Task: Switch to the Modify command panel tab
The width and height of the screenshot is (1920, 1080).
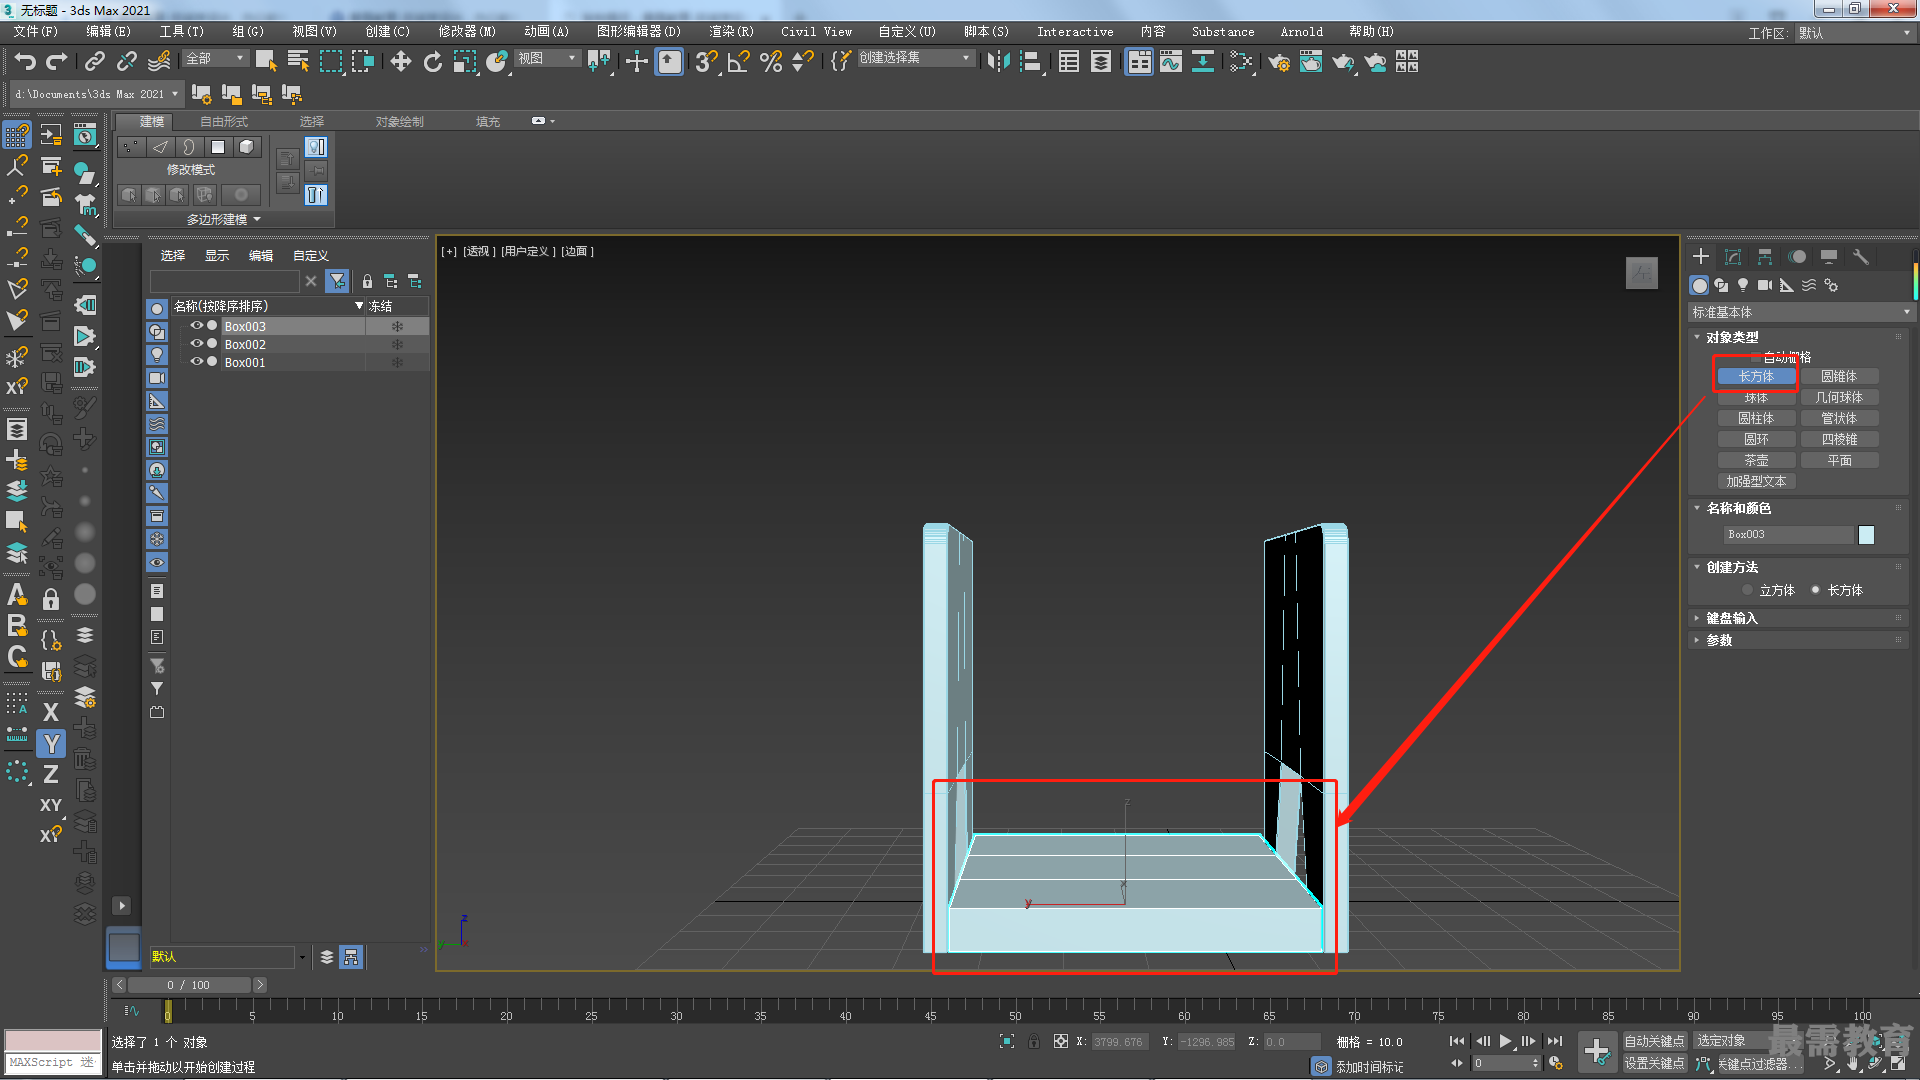Action: (1733, 257)
